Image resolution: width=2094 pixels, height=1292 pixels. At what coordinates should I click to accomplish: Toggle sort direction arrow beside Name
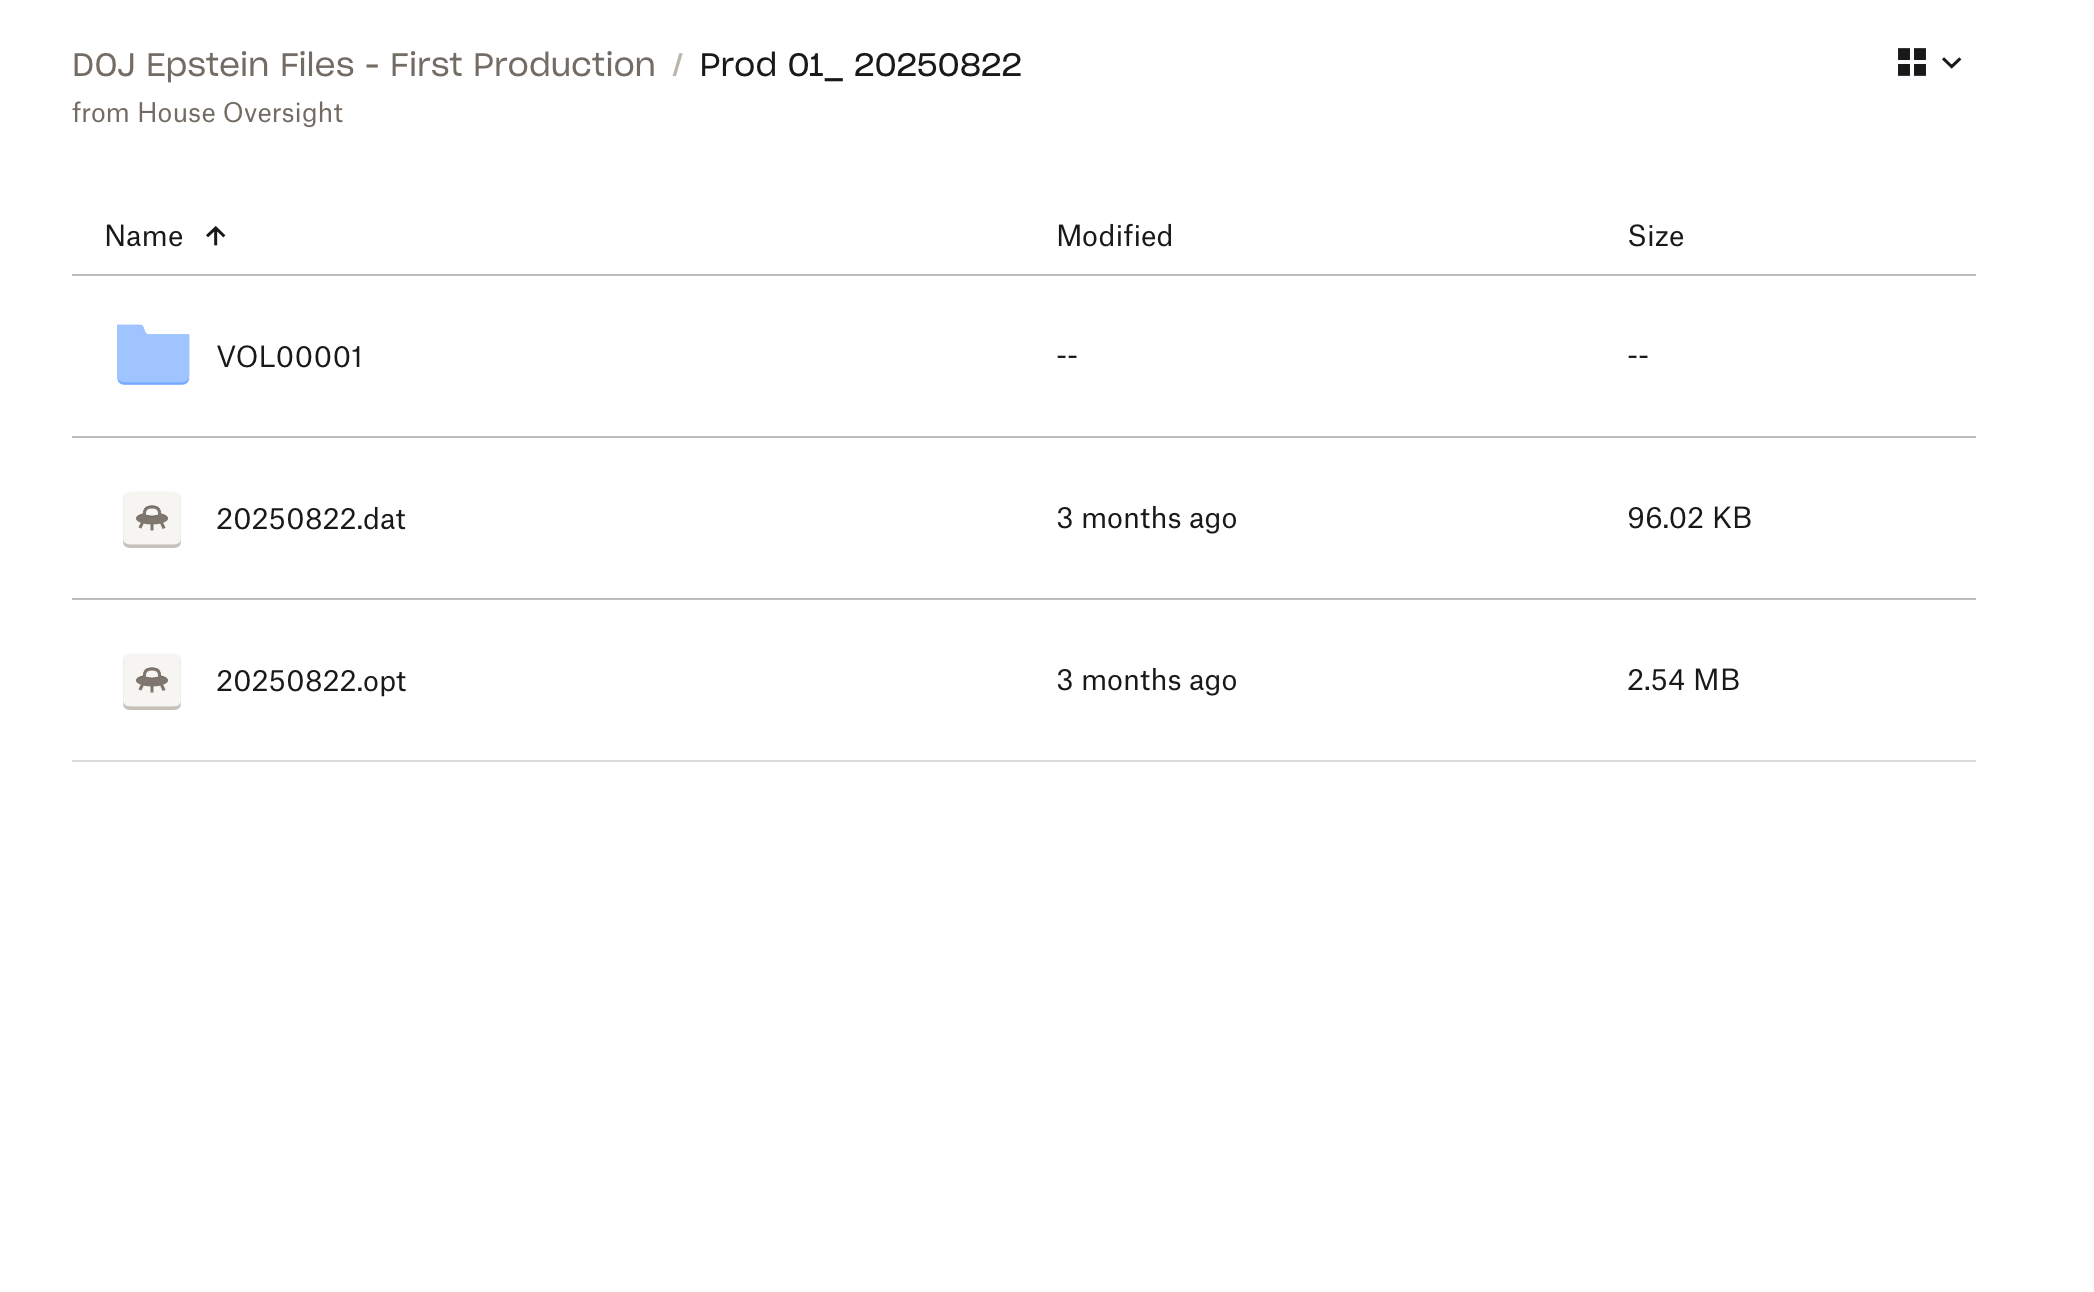(x=215, y=236)
